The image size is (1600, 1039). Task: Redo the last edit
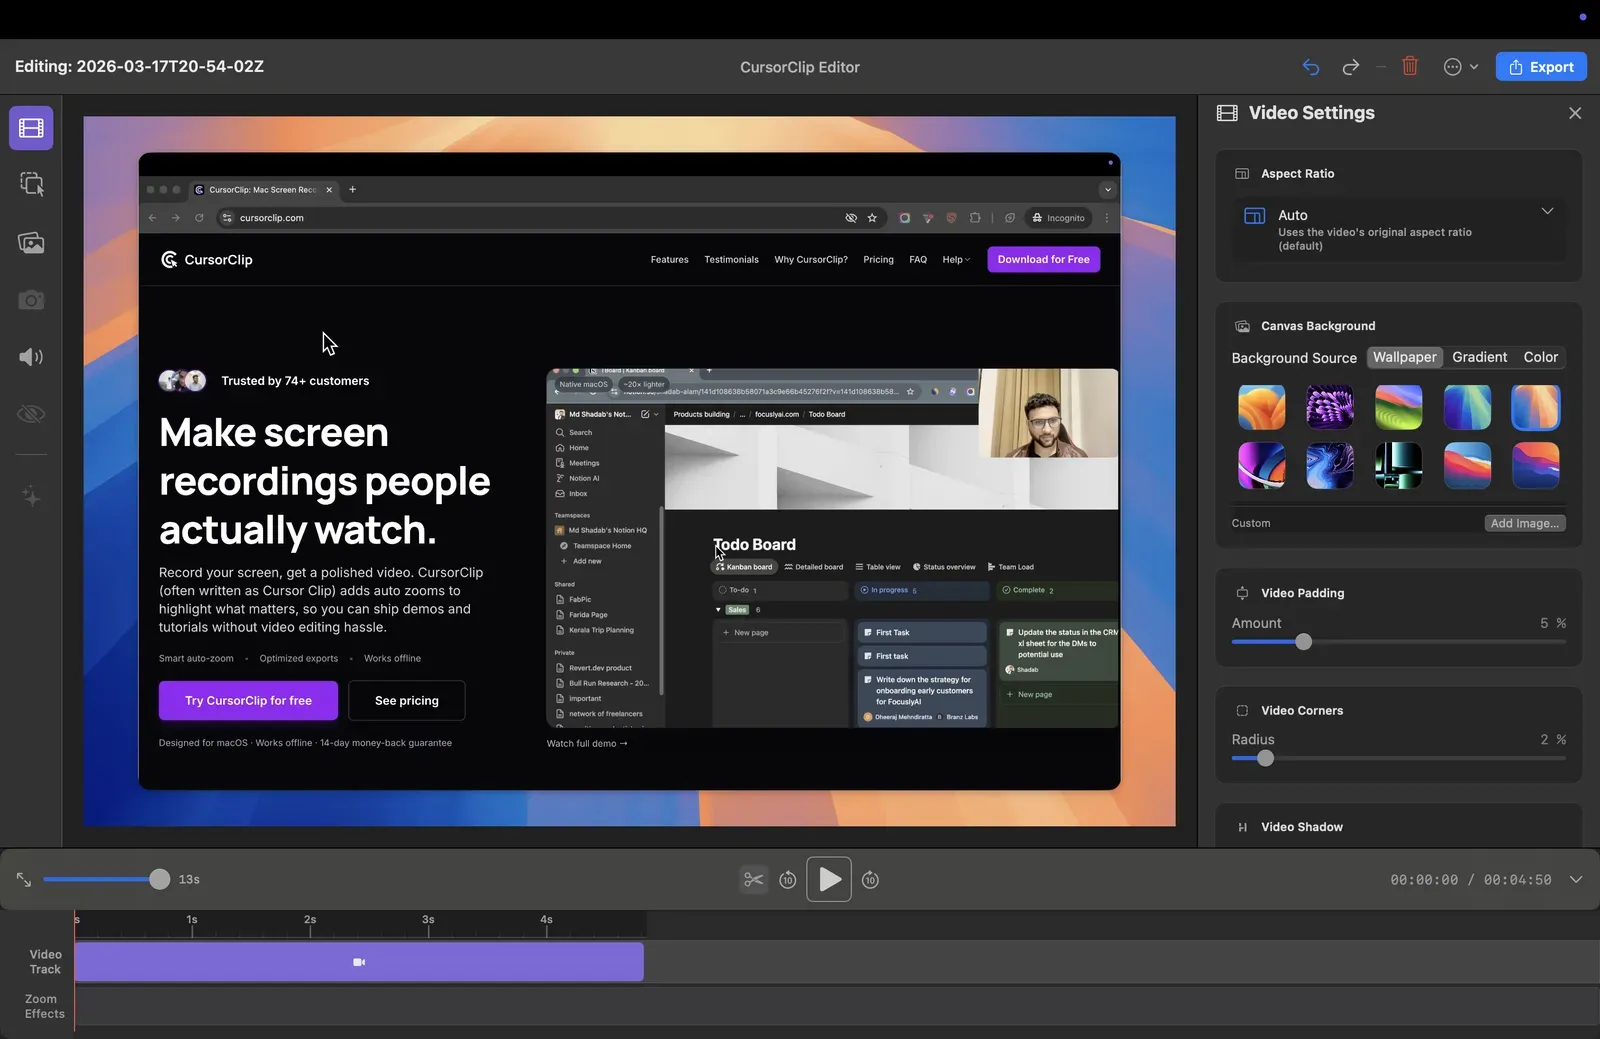point(1350,67)
